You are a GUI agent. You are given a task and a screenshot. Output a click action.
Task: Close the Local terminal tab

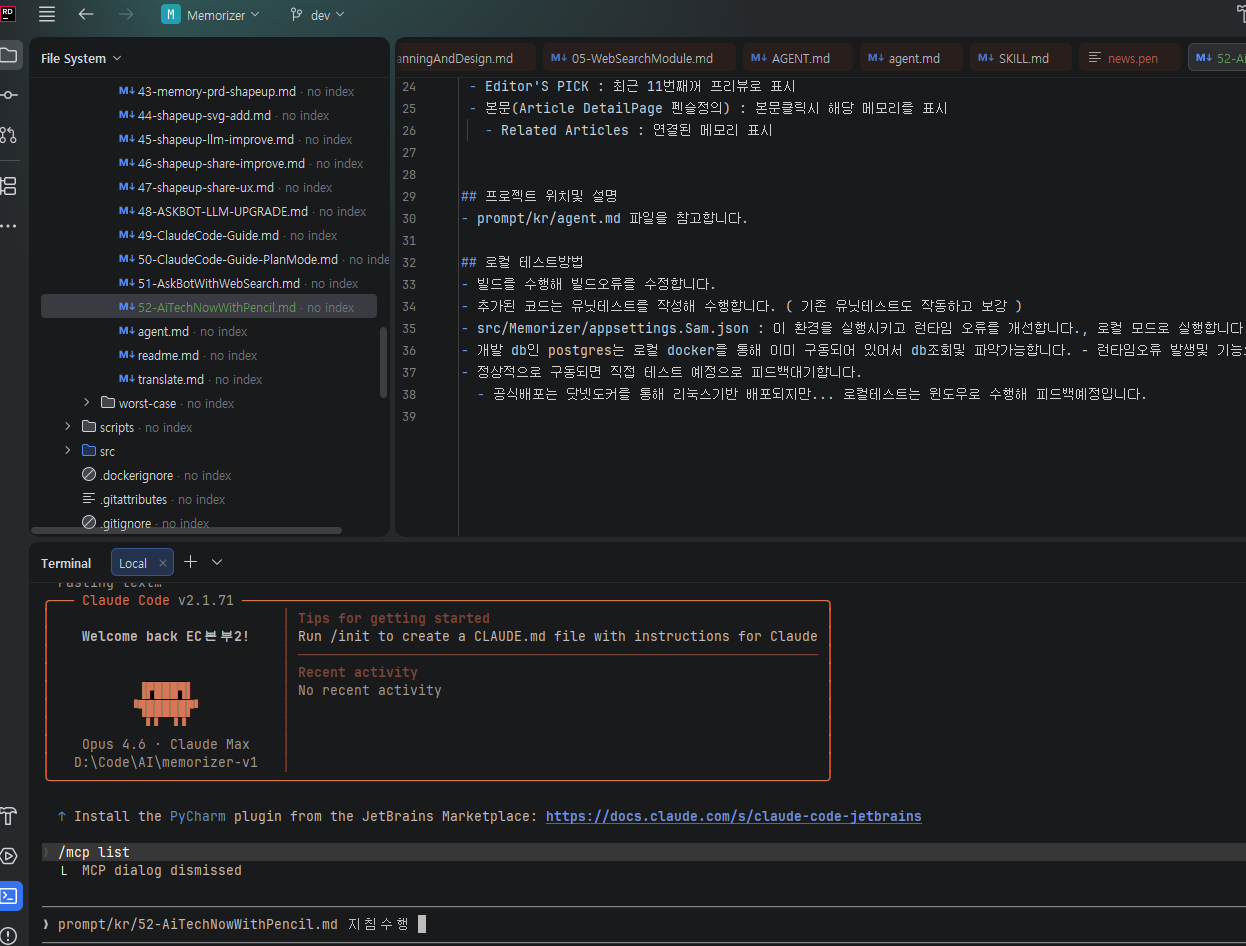click(164, 563)
